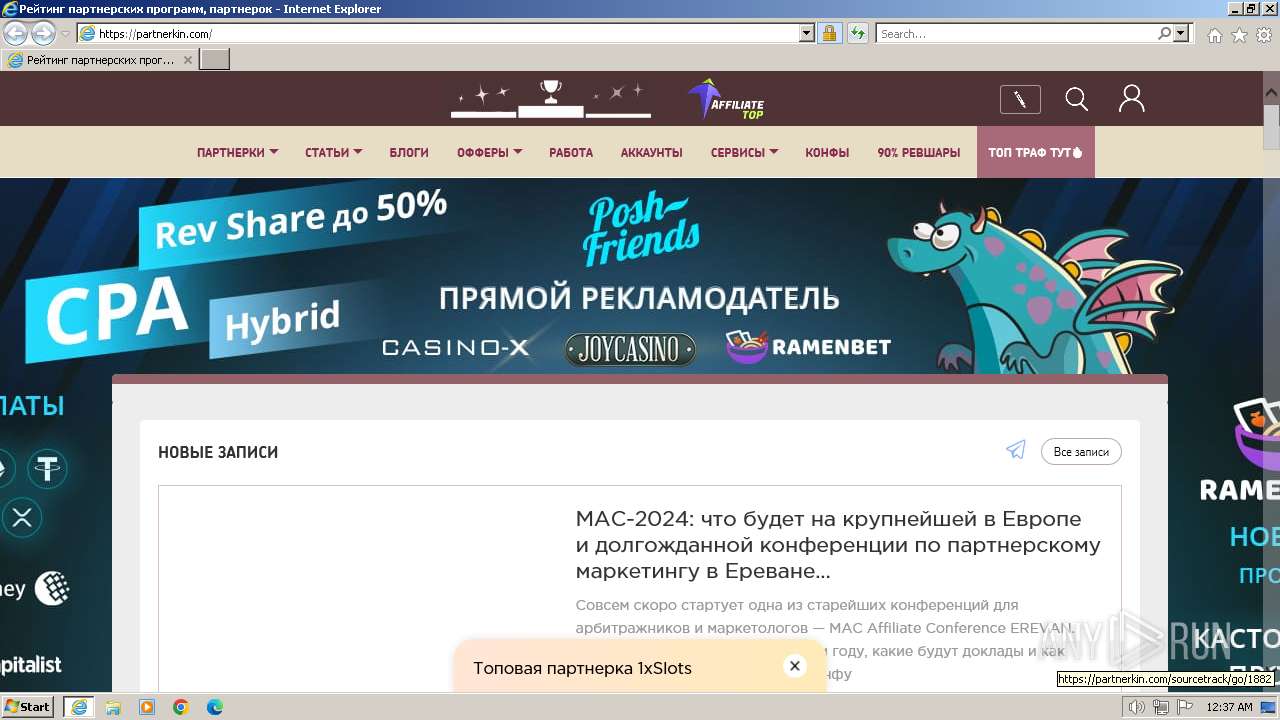Open the site search magnifier icon
Screen dimensions: 1280x720
click(1076, 98)
